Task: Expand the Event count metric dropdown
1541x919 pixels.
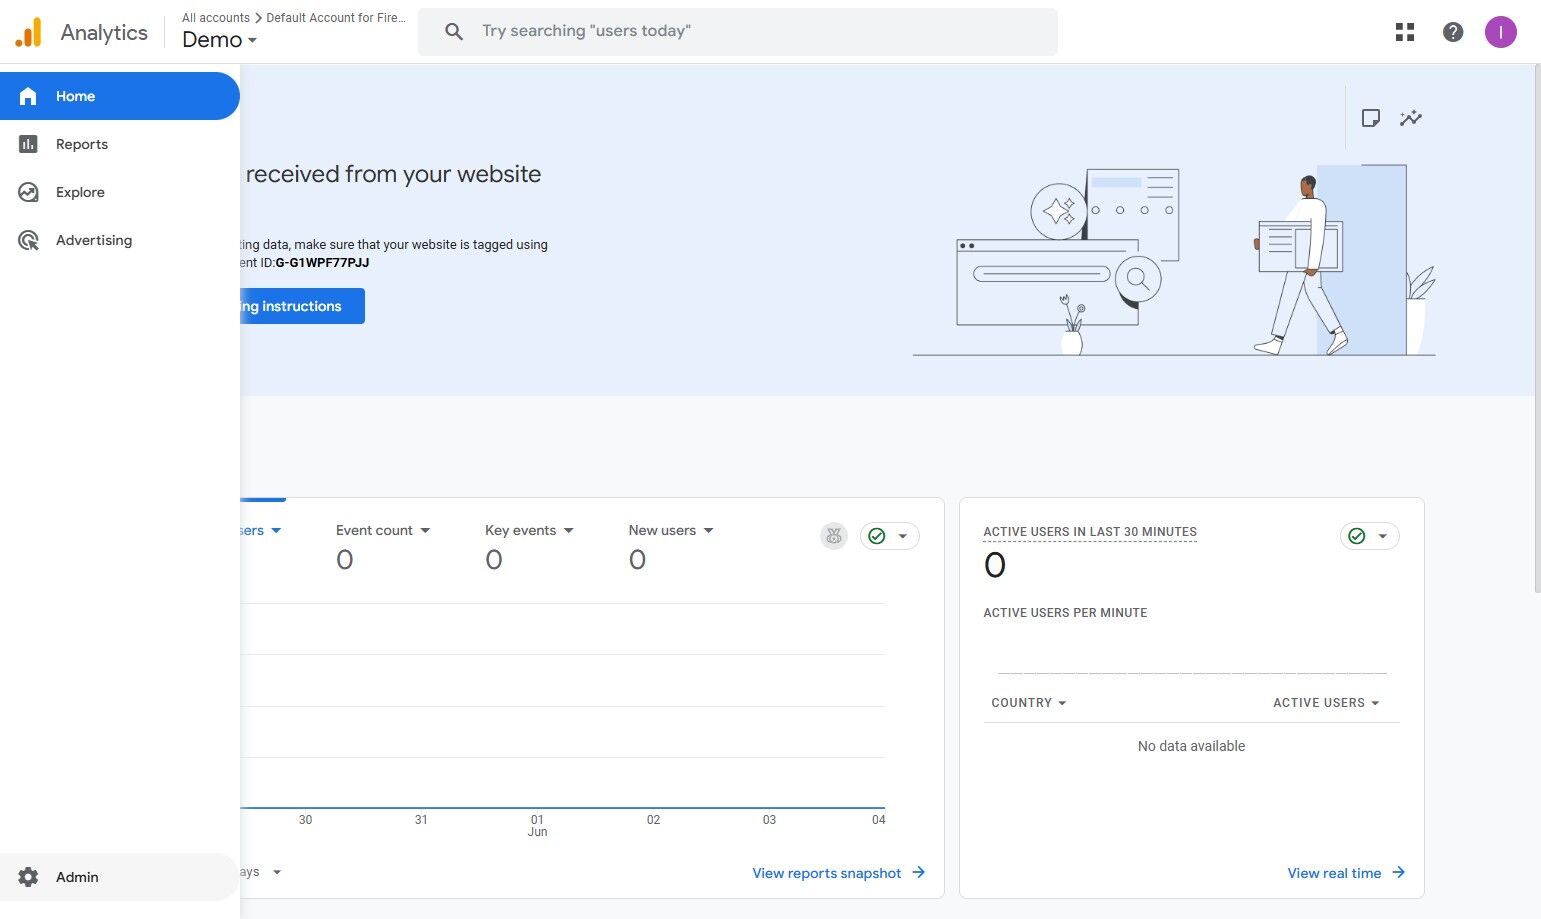Action: click(x=425, y=530)
